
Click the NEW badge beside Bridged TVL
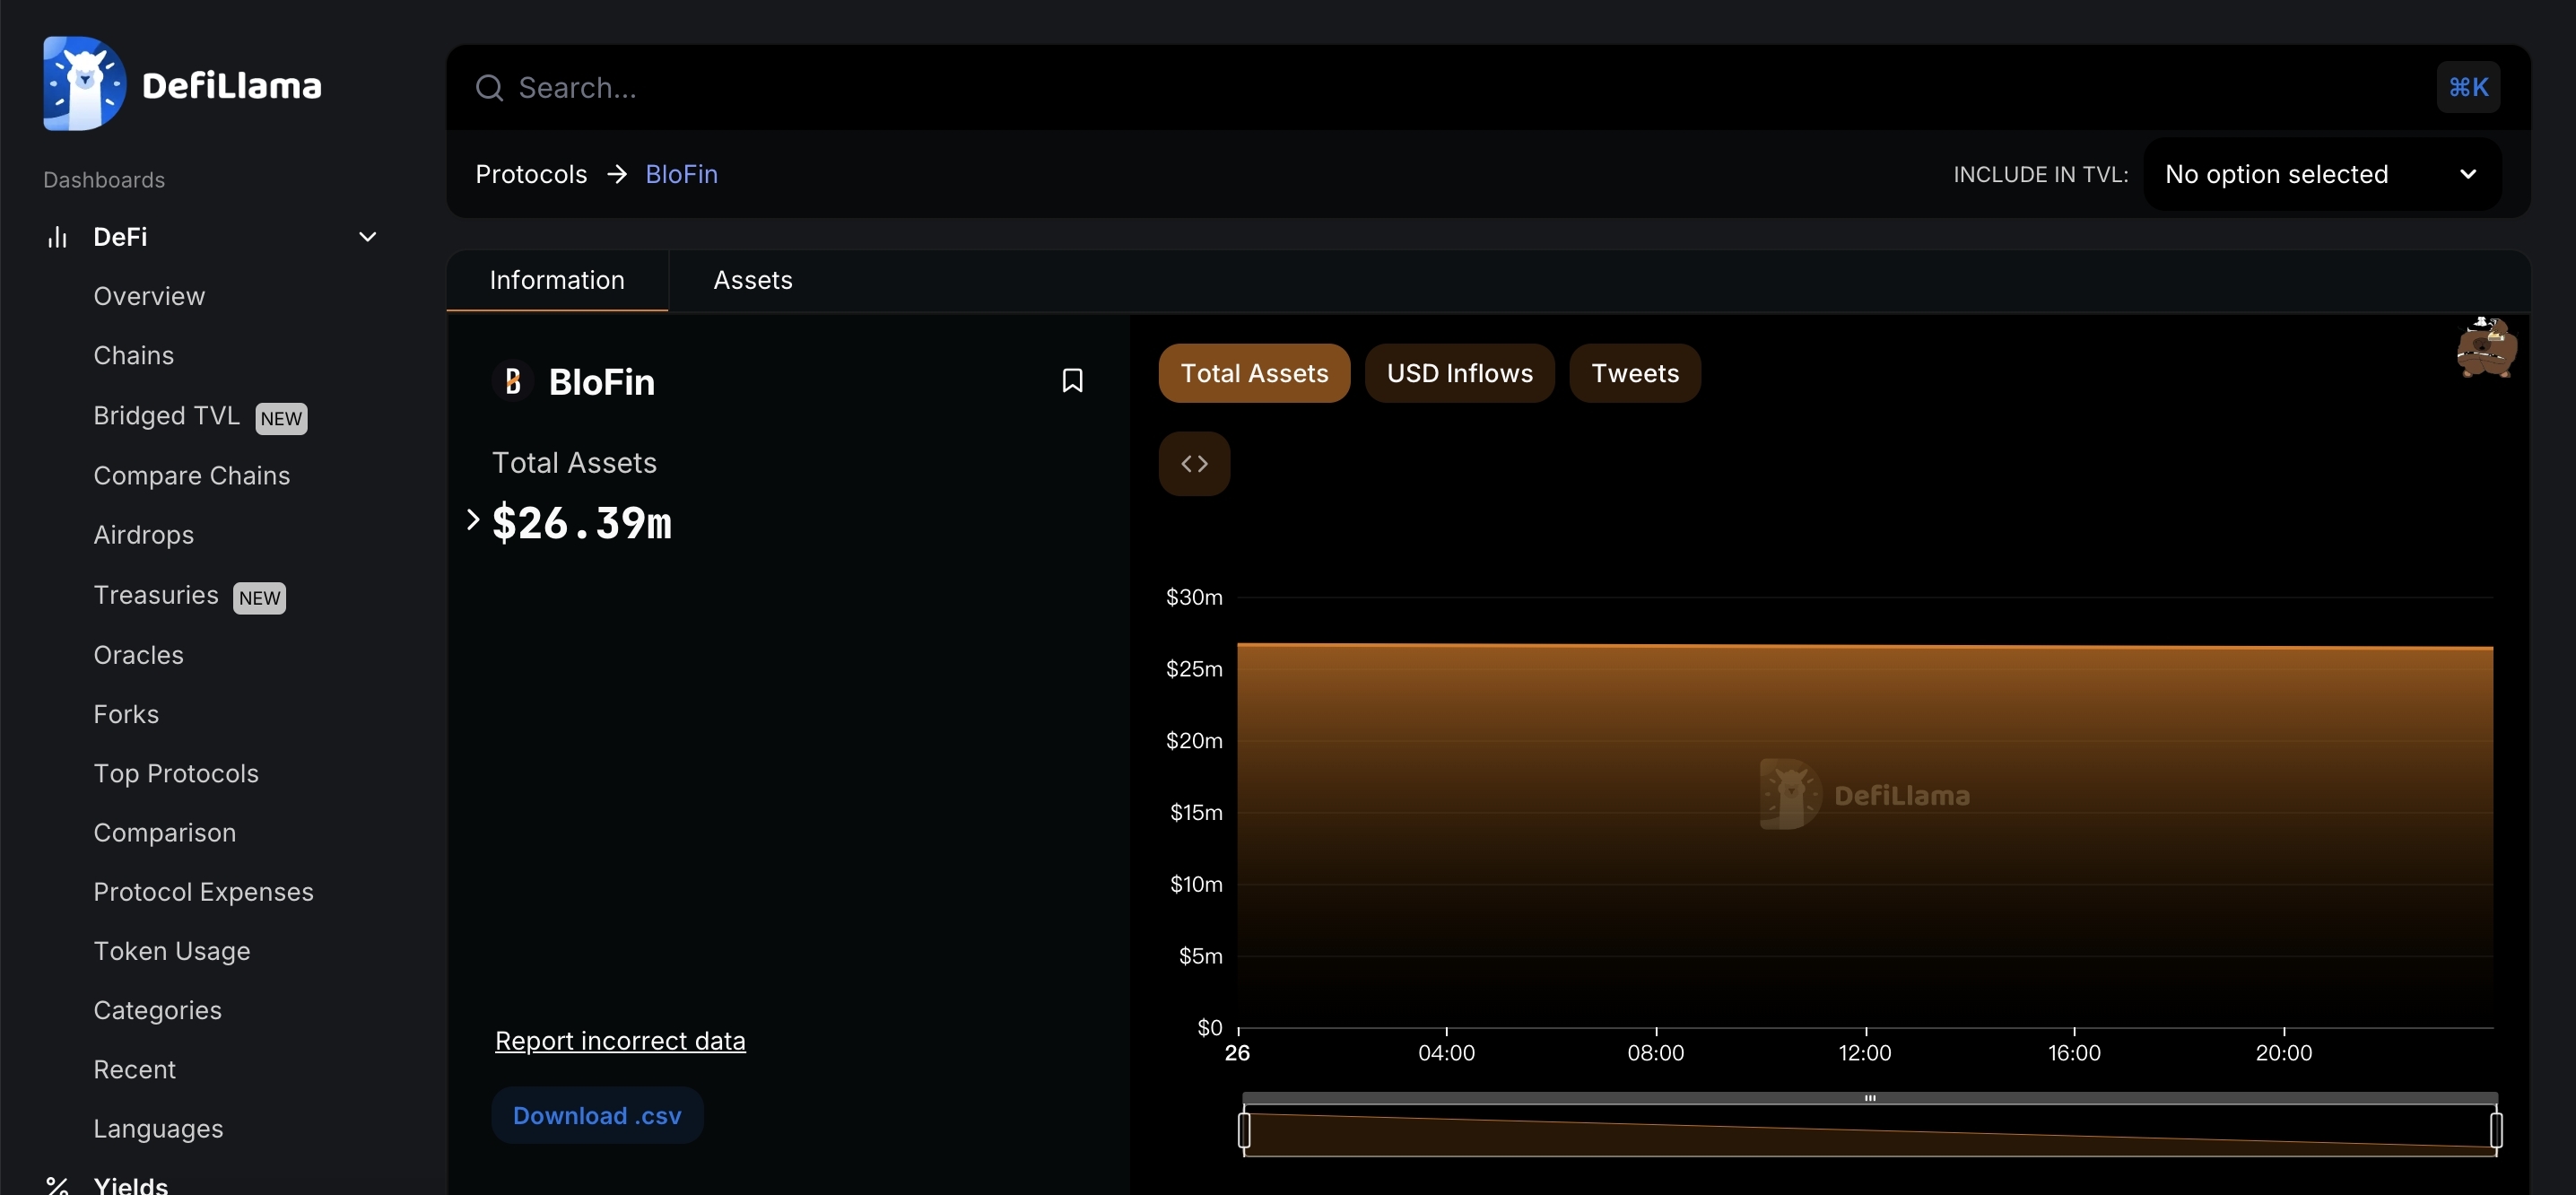(x=281, y=418)
